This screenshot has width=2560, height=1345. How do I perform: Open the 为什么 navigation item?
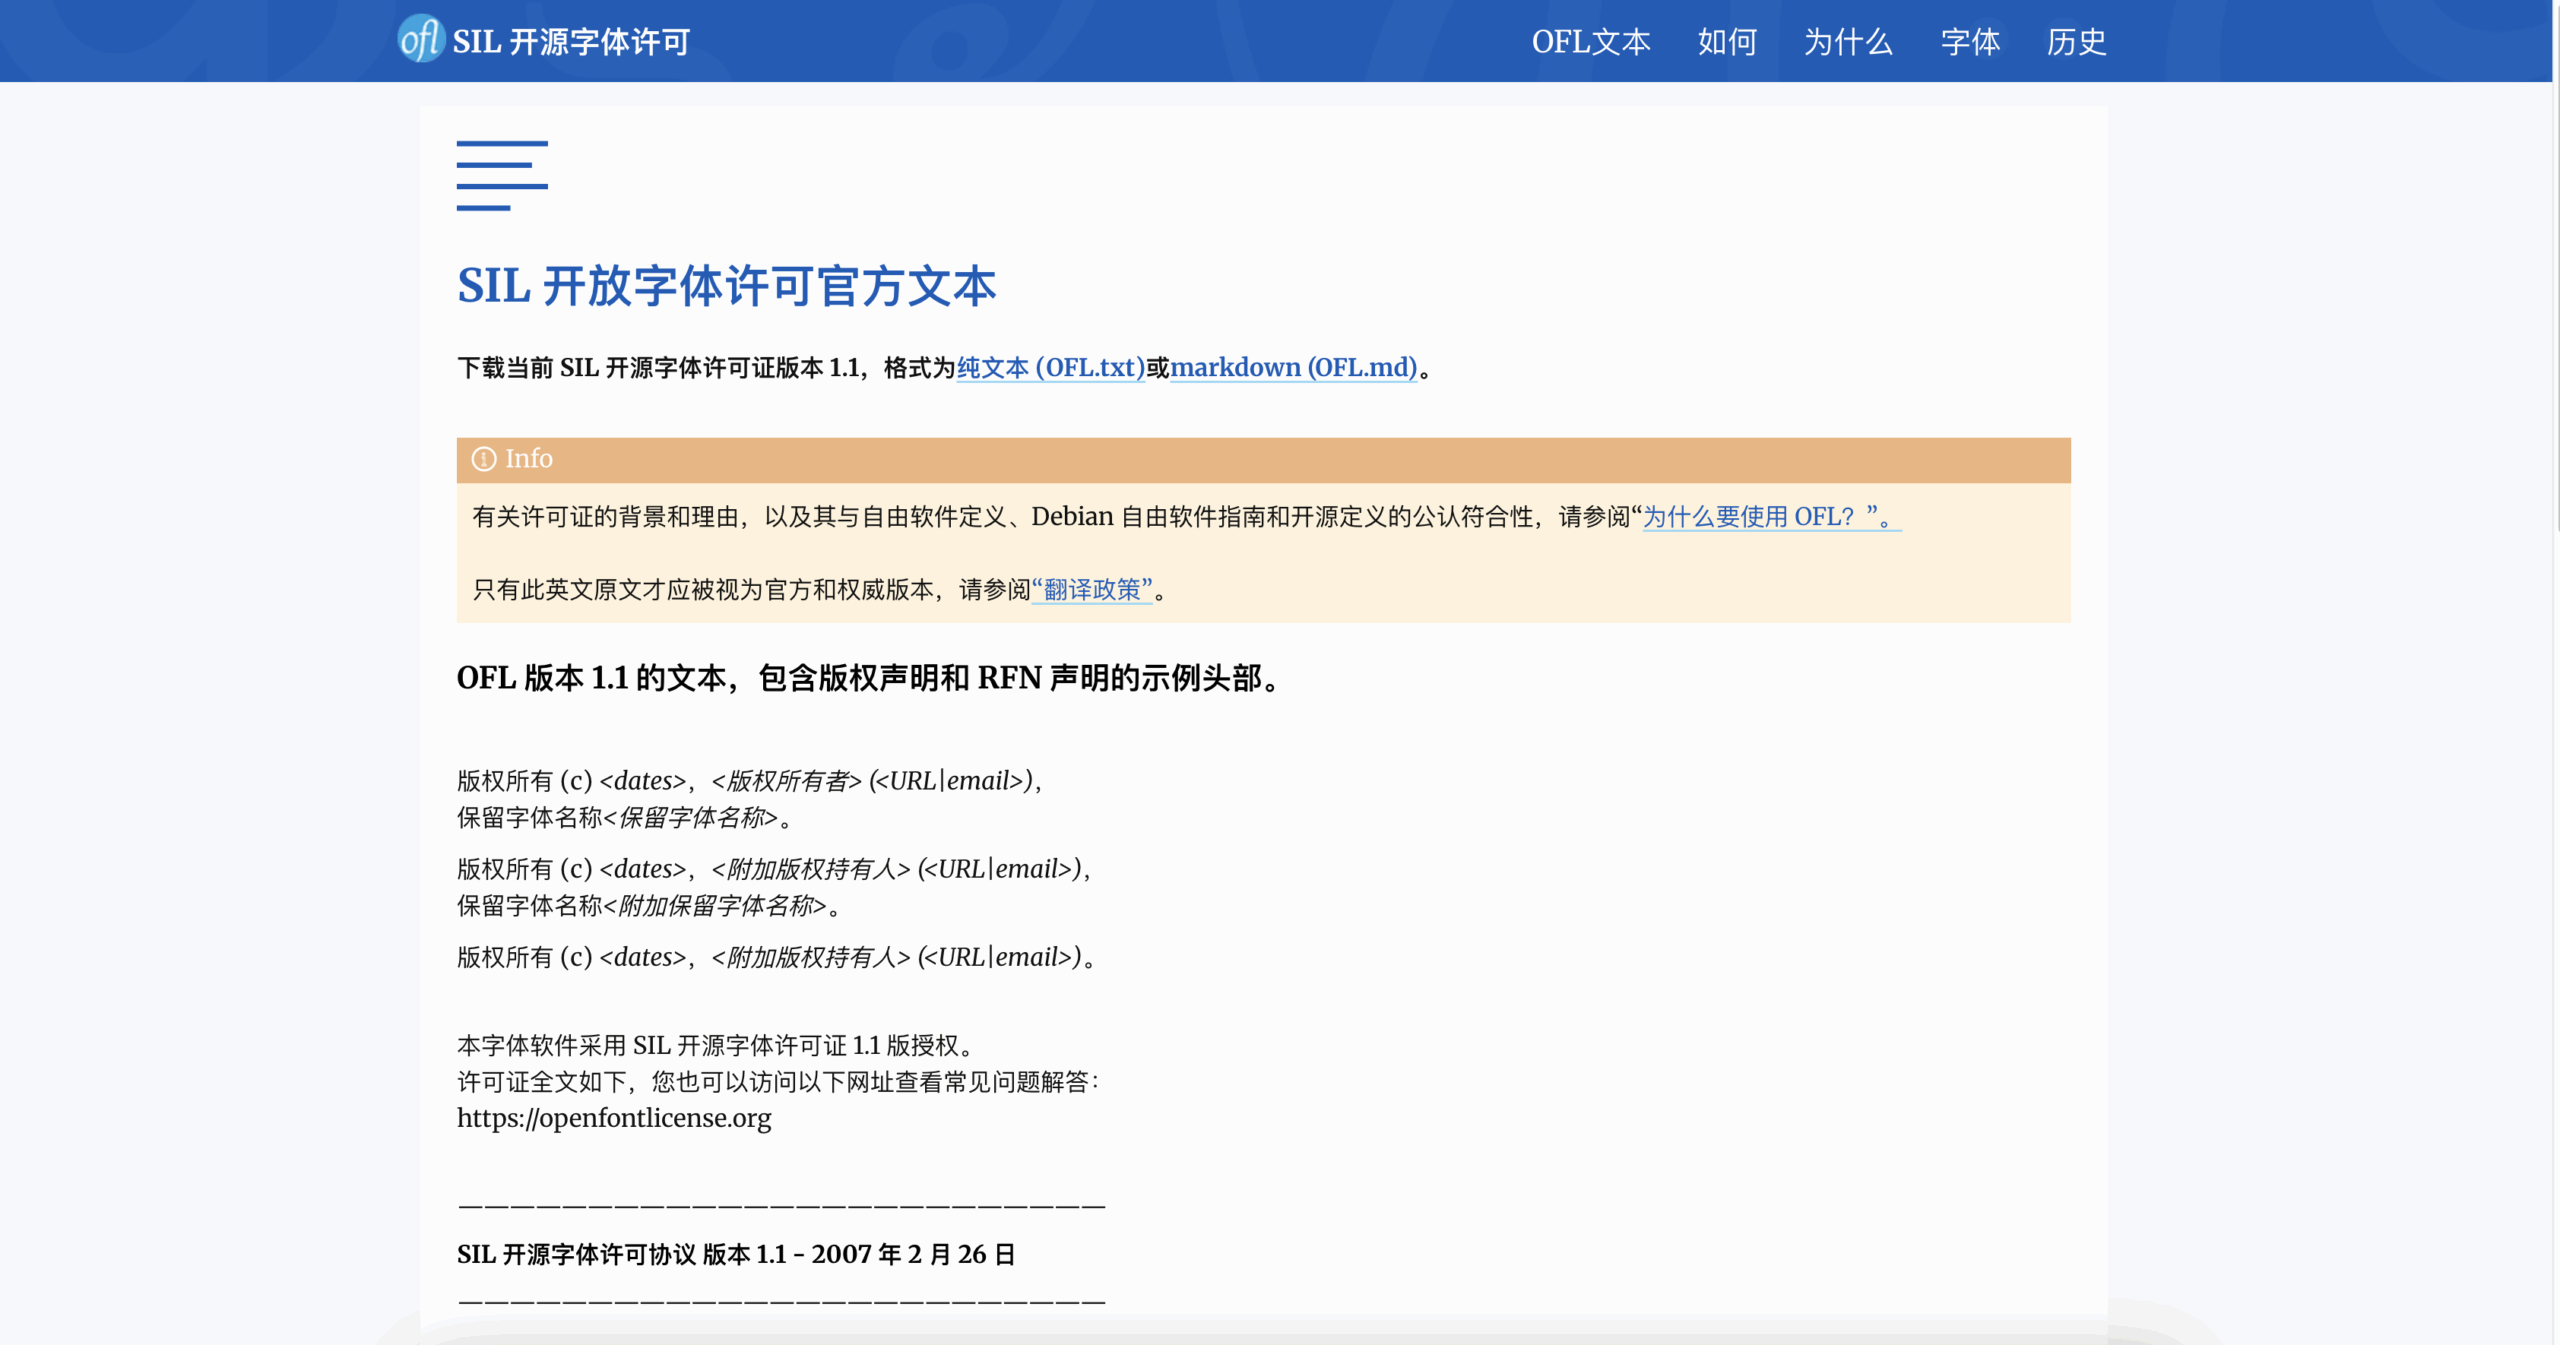(x=1848, y=42)
